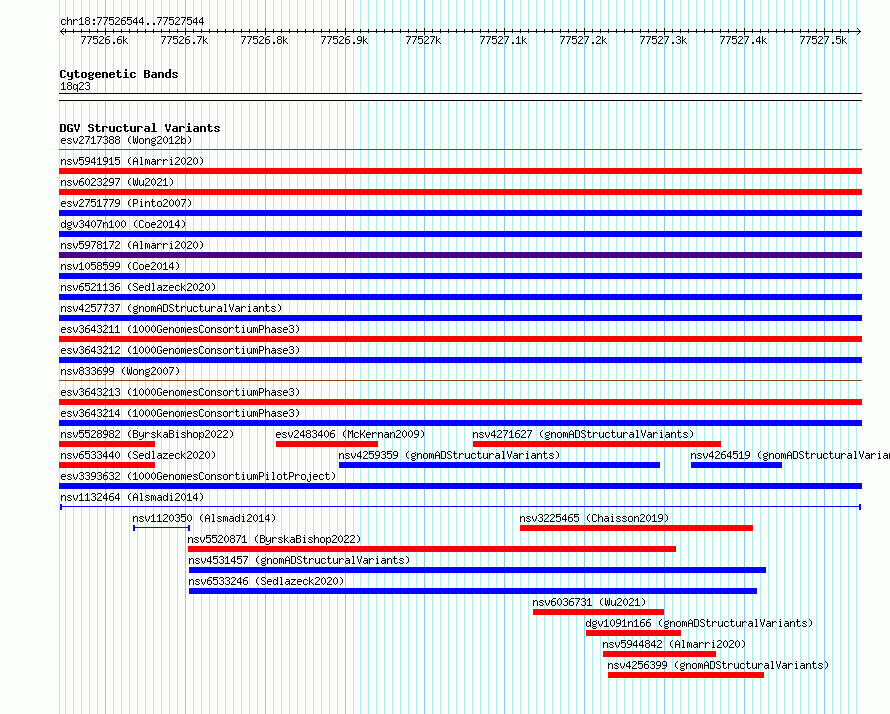This screenshot has width=890, height=714.
Task: Click the red bar under nsv5520871
Action: (432, 549)
